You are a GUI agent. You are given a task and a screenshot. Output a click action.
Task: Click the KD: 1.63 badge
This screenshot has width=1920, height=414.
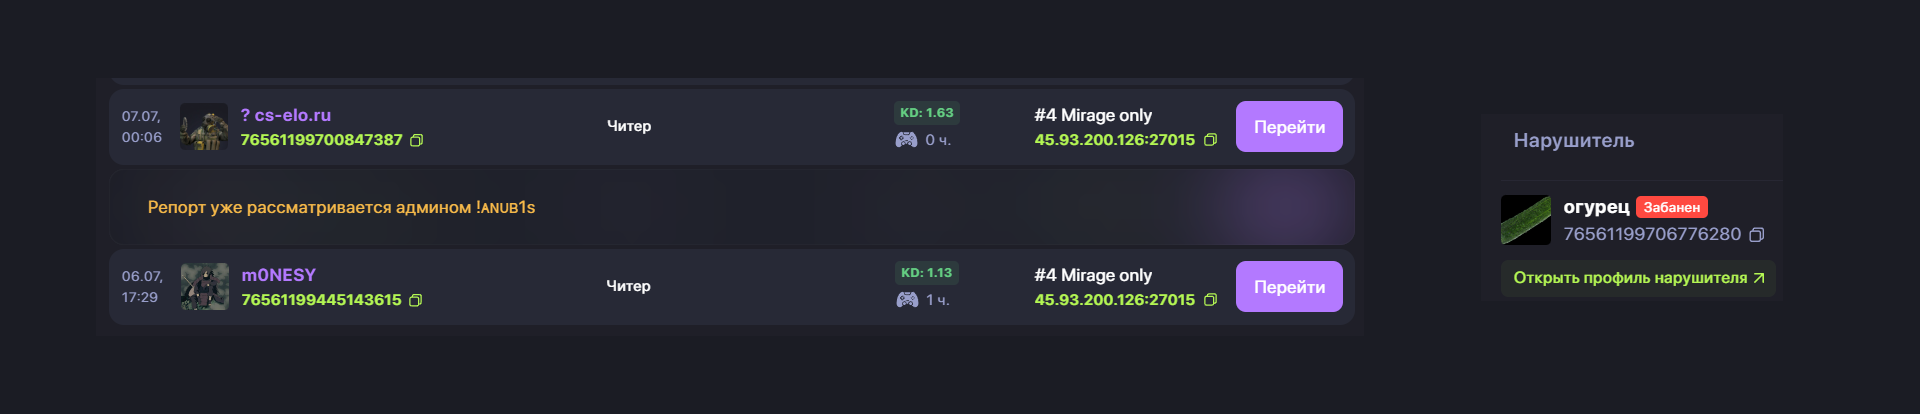[x=926, y=113]
